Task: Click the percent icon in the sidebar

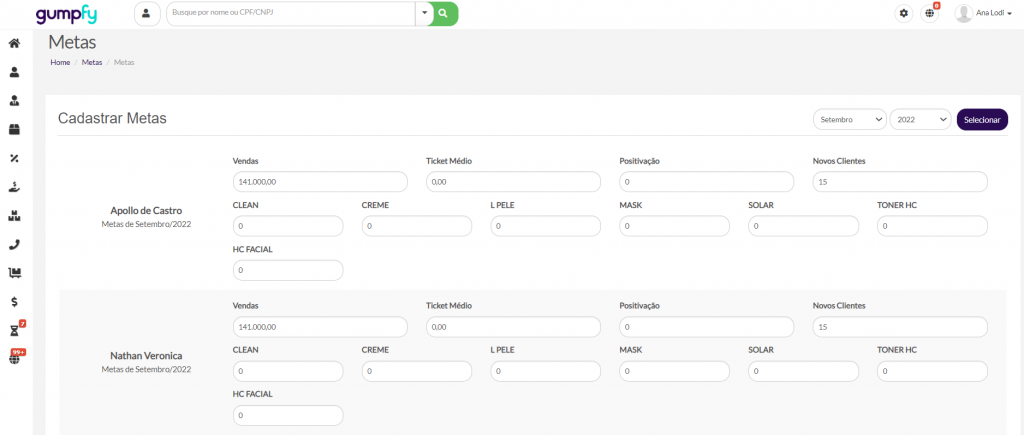Action: tap(14, 158)
